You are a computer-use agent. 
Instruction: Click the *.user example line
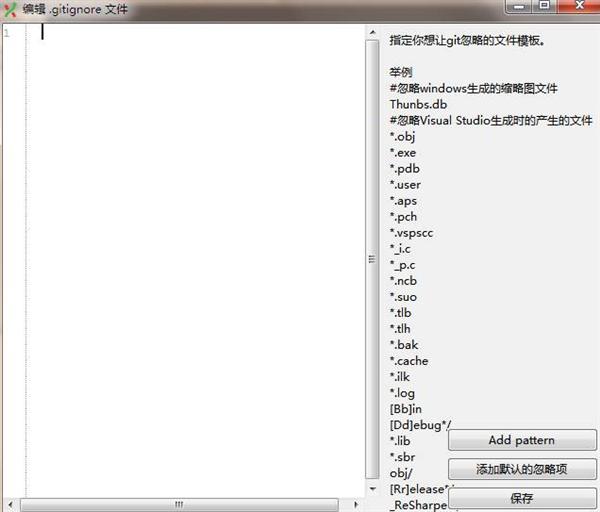405,185
